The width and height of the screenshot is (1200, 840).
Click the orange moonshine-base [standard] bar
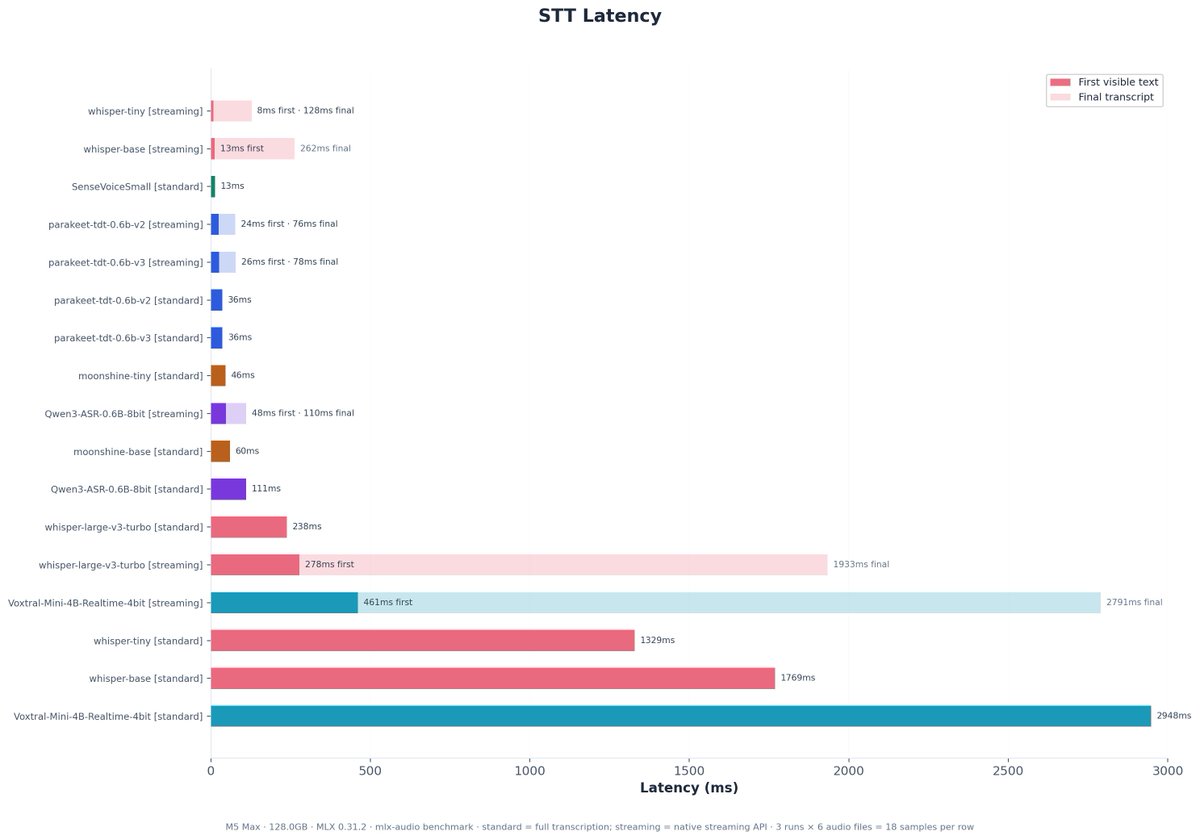[221, 451]
